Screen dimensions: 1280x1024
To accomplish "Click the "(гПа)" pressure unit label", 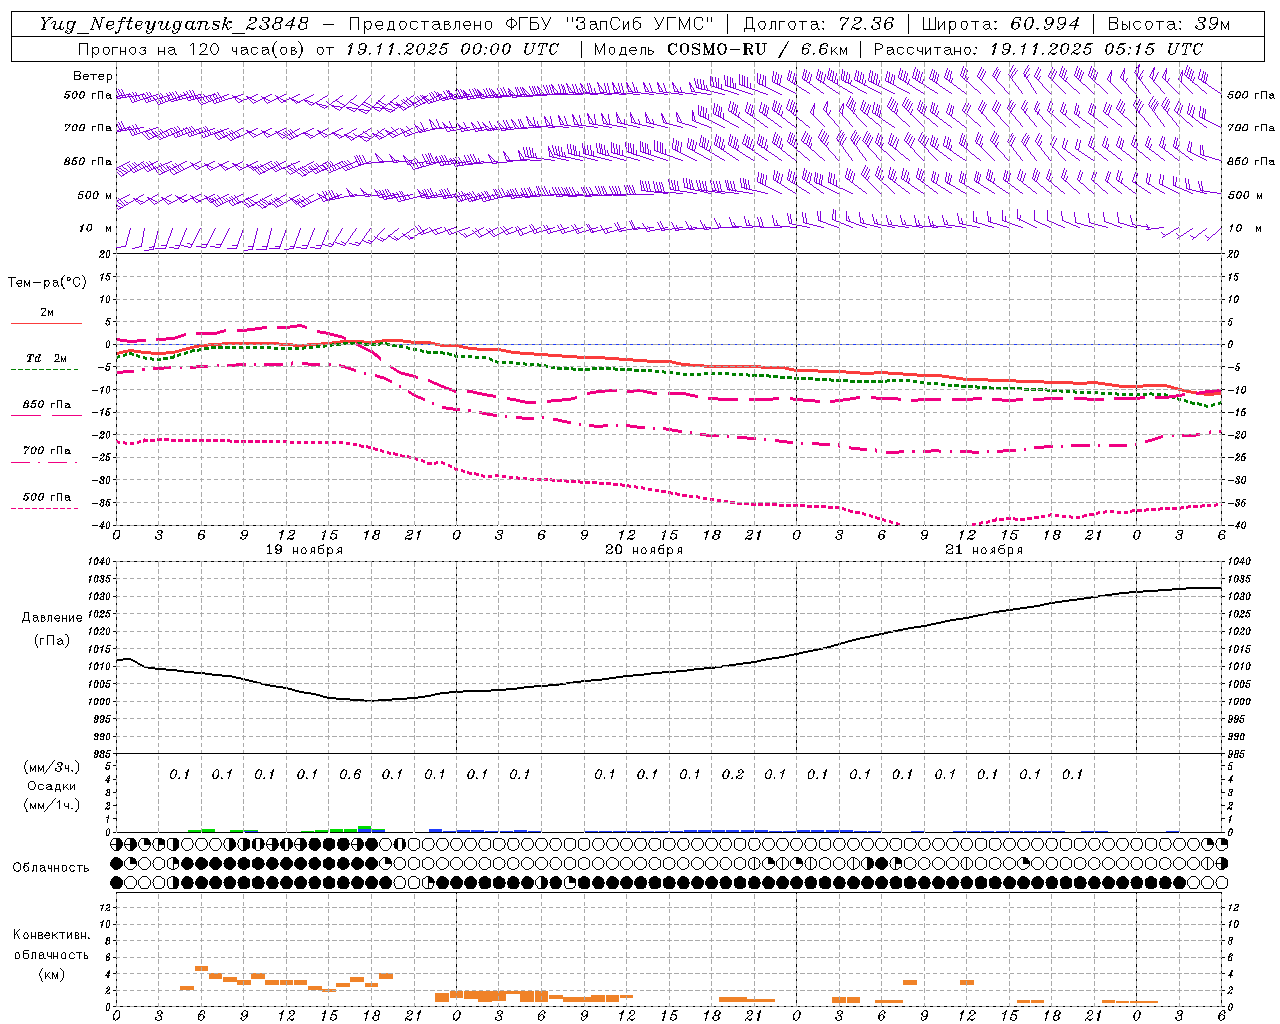I will point(52,641).
